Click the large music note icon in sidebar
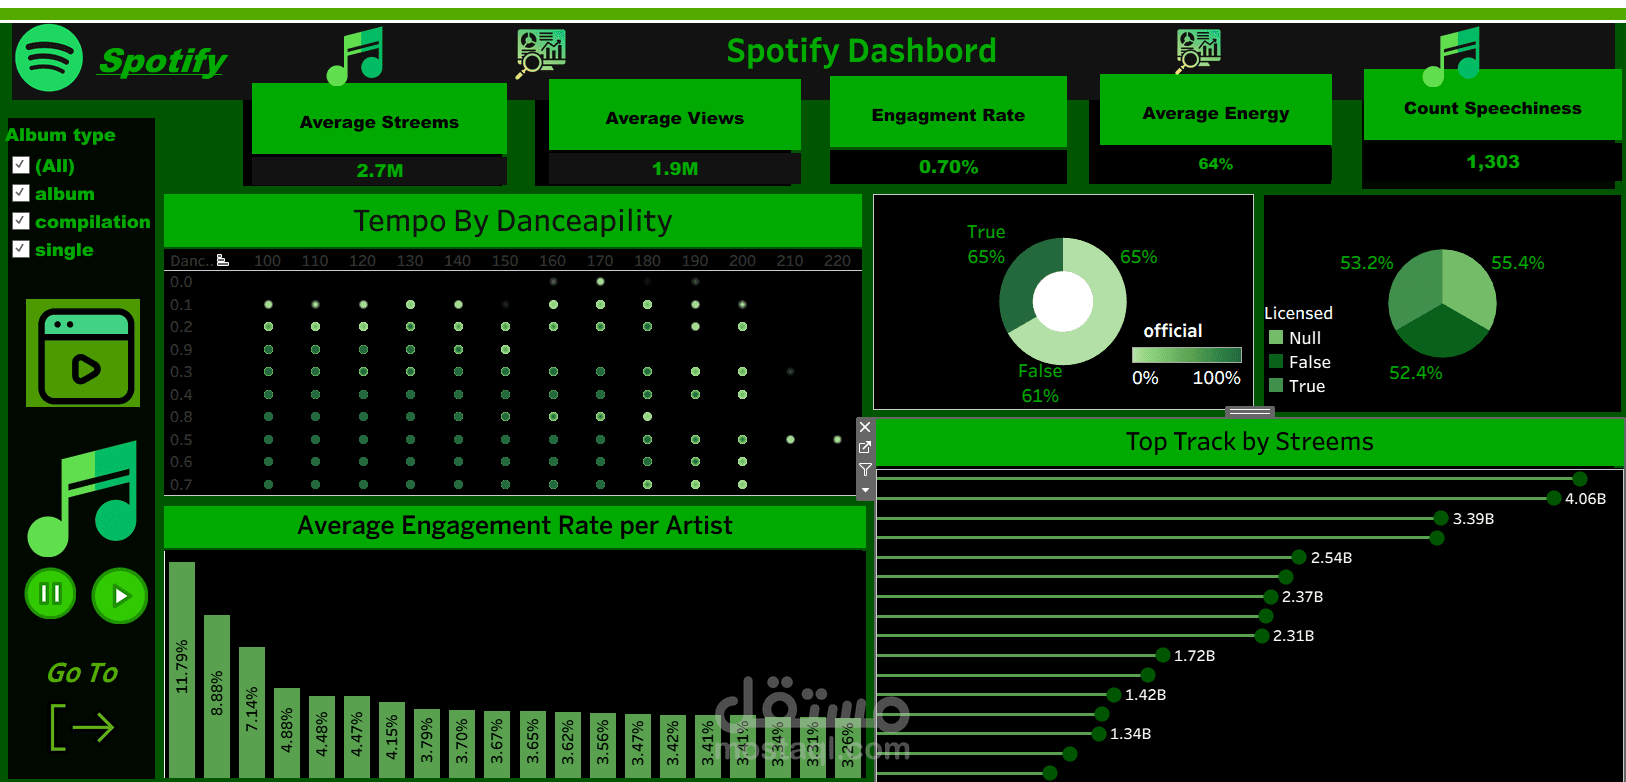Viewport: 1626px width, 782px height. pos(83,498)
